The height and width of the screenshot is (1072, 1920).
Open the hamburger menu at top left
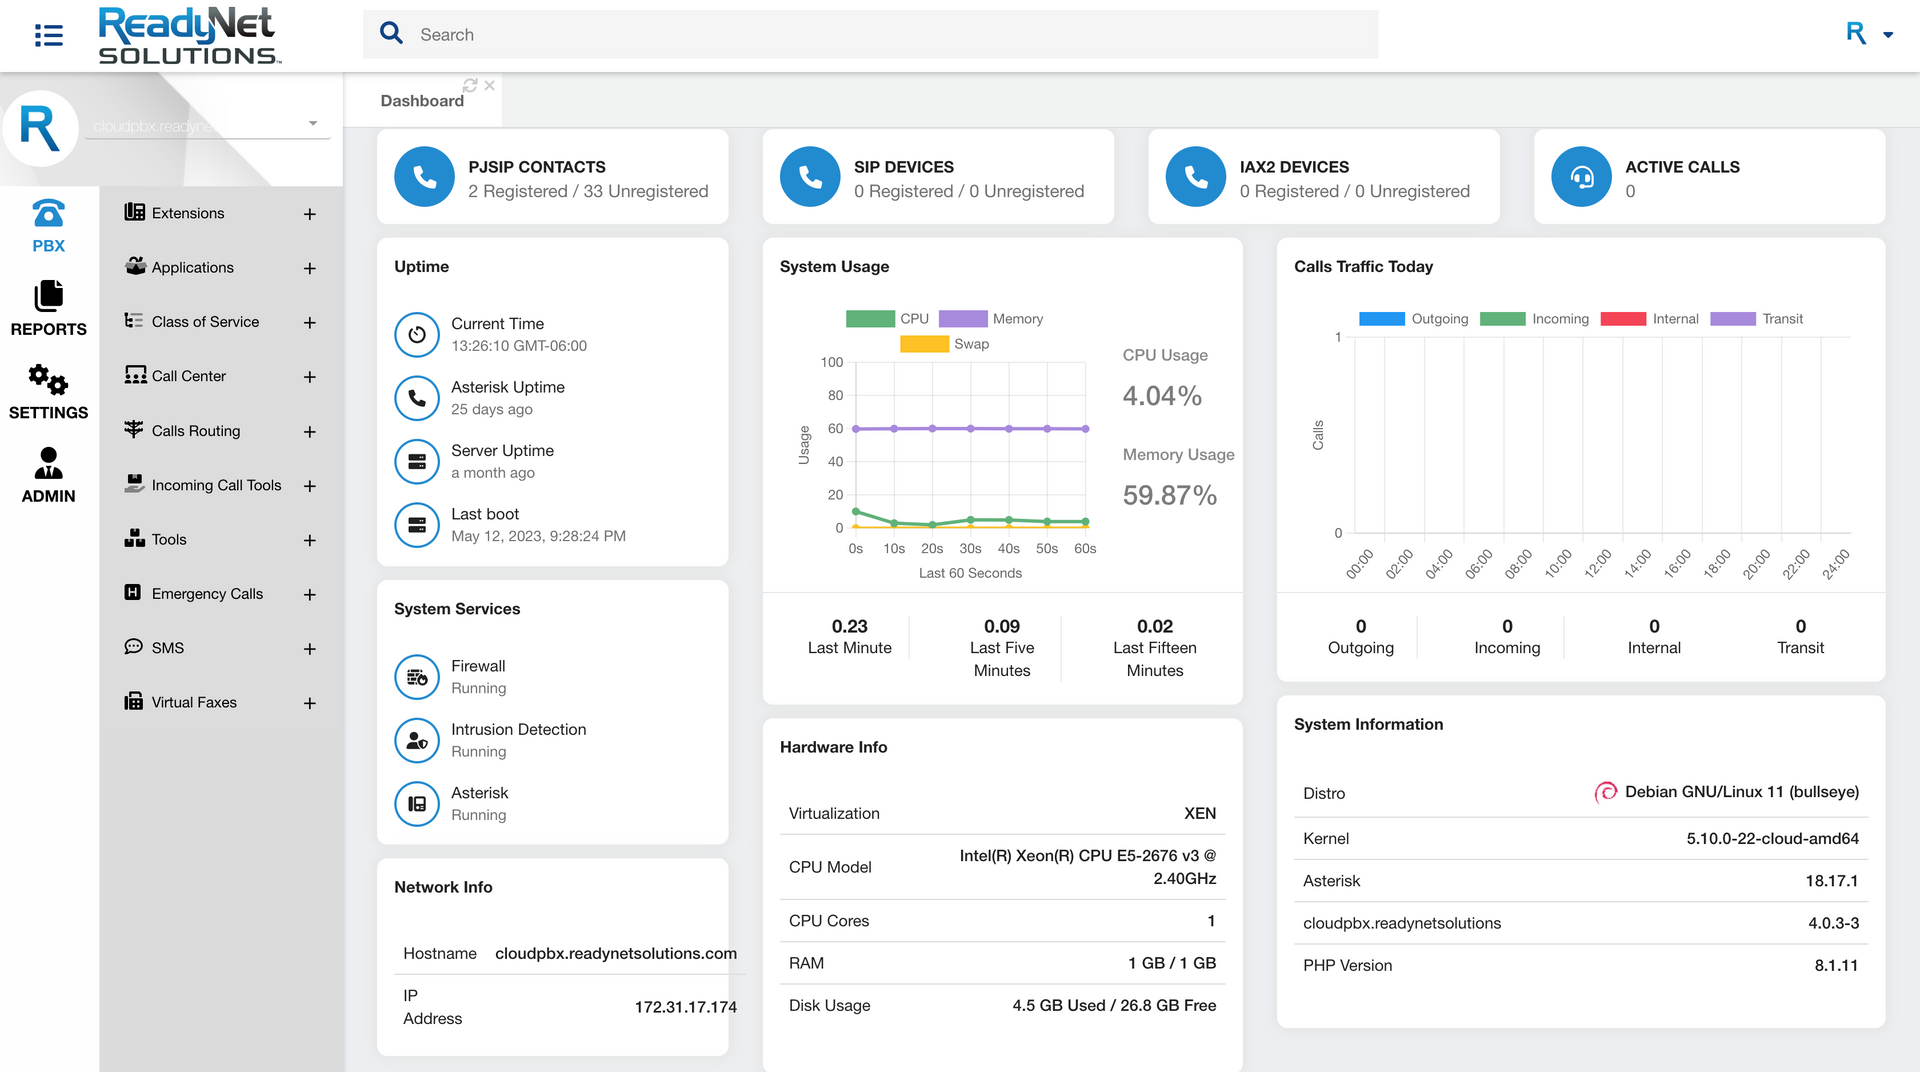point(47,35)
